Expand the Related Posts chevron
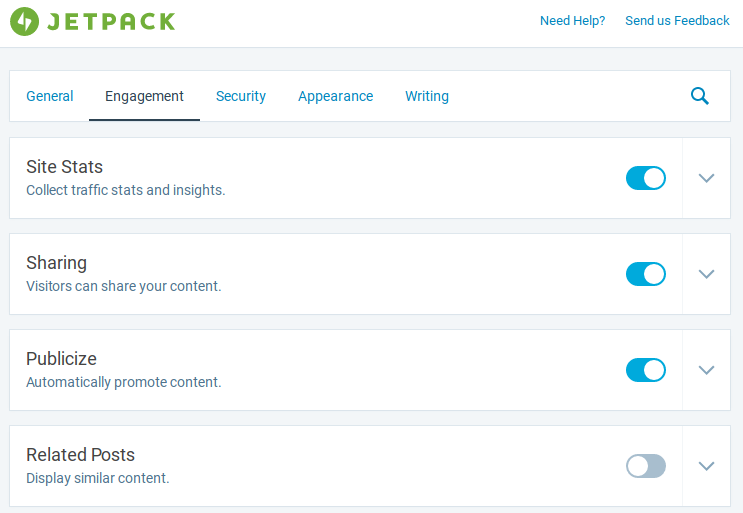 click(x=707, y=466)
